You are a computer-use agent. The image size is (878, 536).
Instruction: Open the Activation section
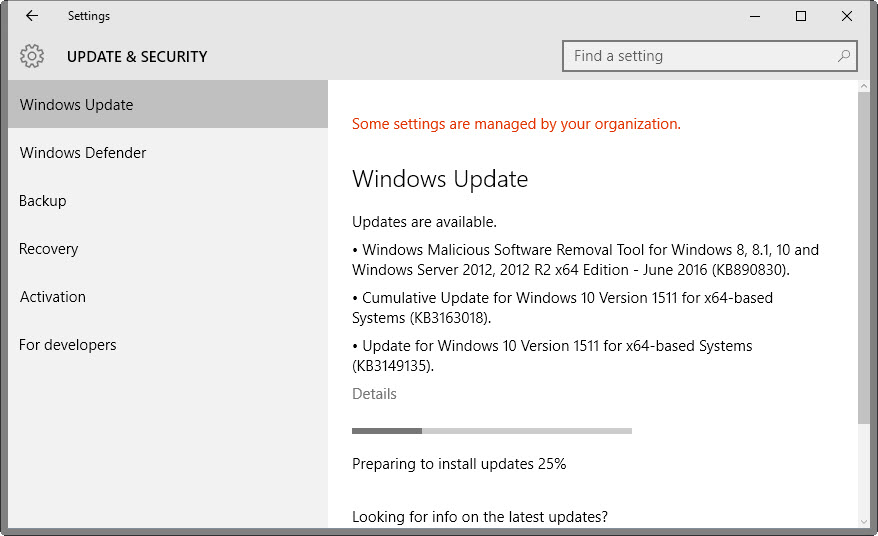[167, 297]
